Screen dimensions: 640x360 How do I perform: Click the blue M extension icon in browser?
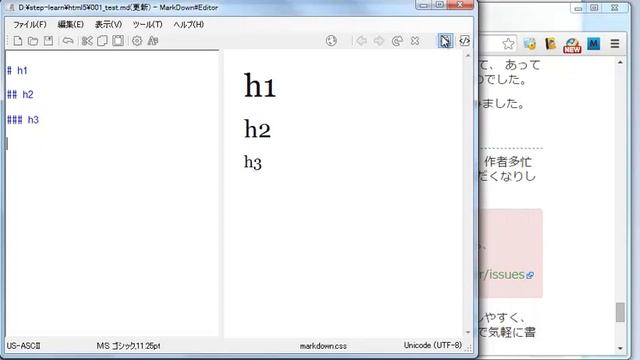click(593, 44)
